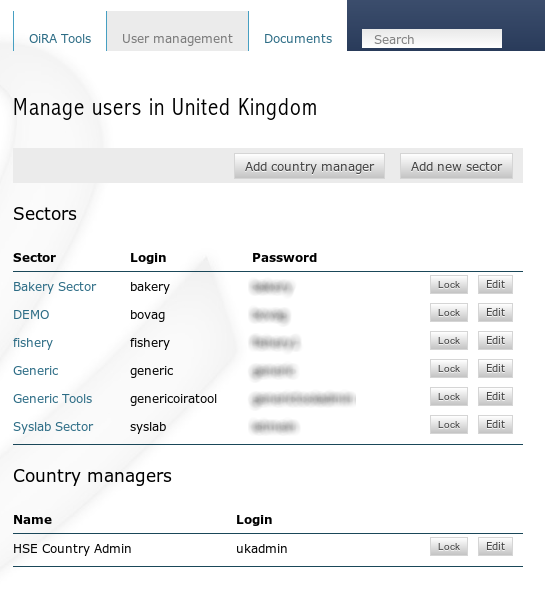Focus the Search input field
Viewport: 545px width, 599px height.
[x=432, y=39]
